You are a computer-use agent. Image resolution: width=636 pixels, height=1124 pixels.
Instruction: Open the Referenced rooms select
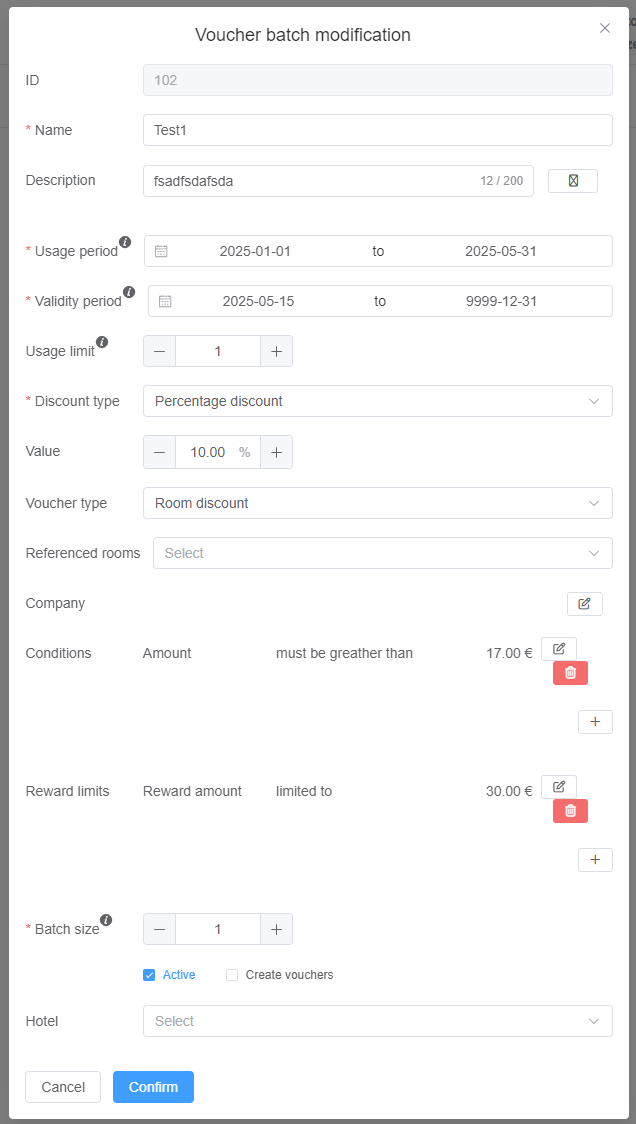(382, 553)
